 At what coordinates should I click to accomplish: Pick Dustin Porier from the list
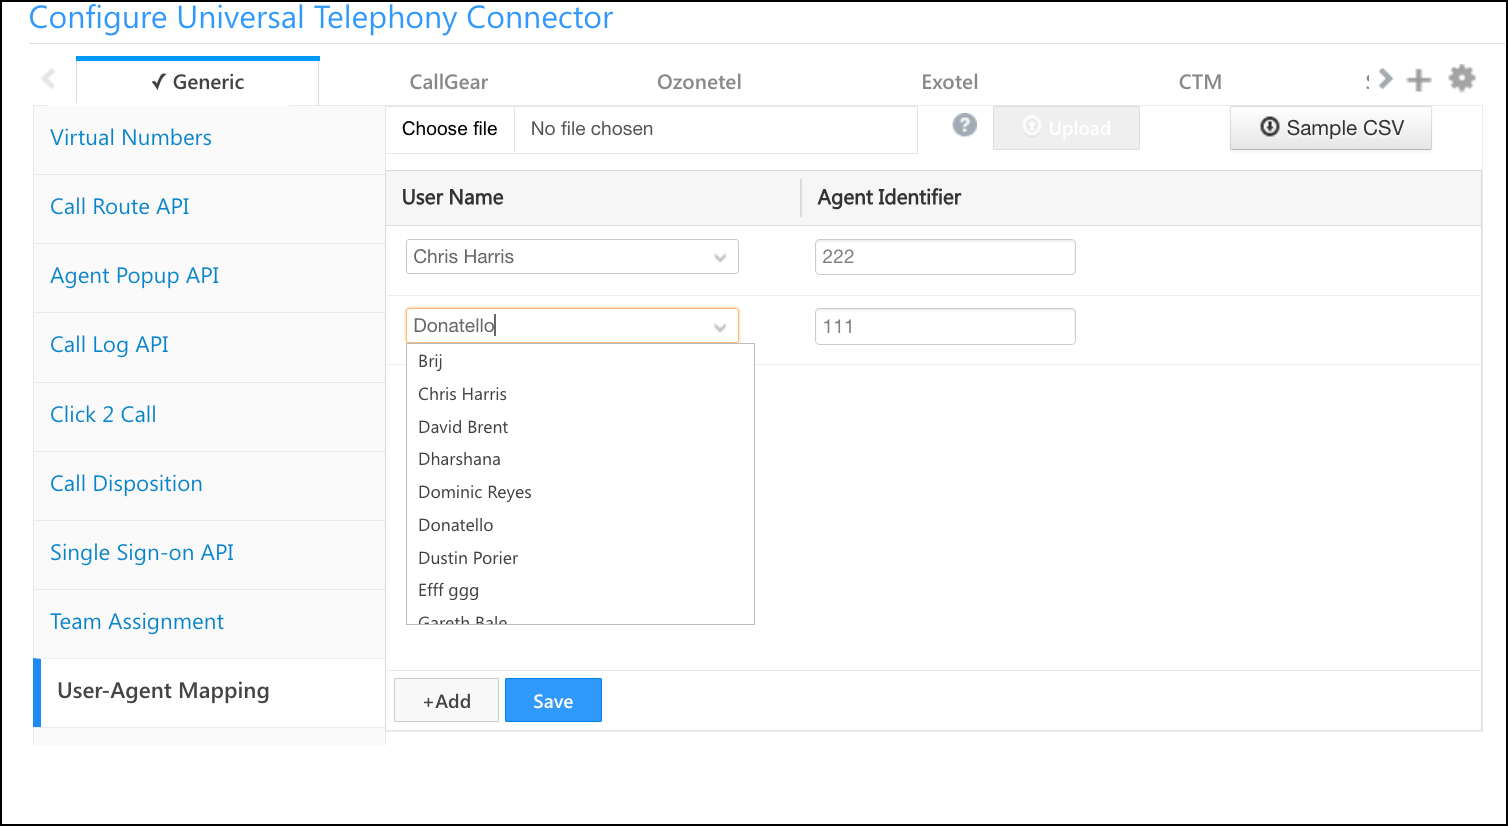coord(580,558)
